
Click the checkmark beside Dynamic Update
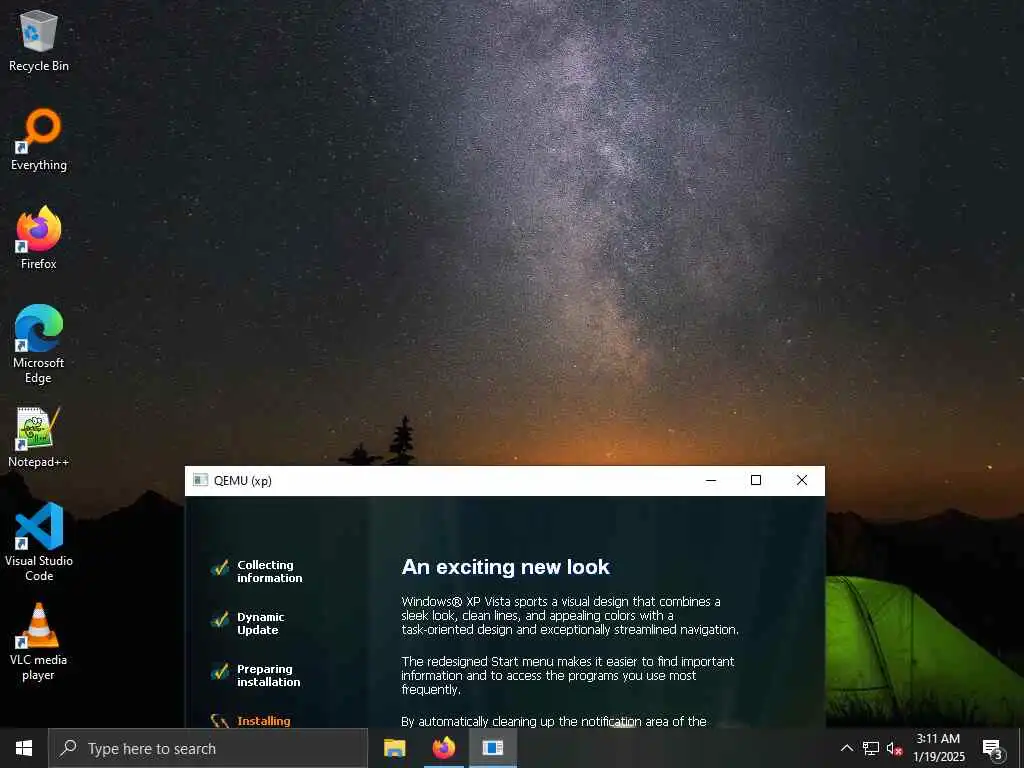(x=220, y=619)
